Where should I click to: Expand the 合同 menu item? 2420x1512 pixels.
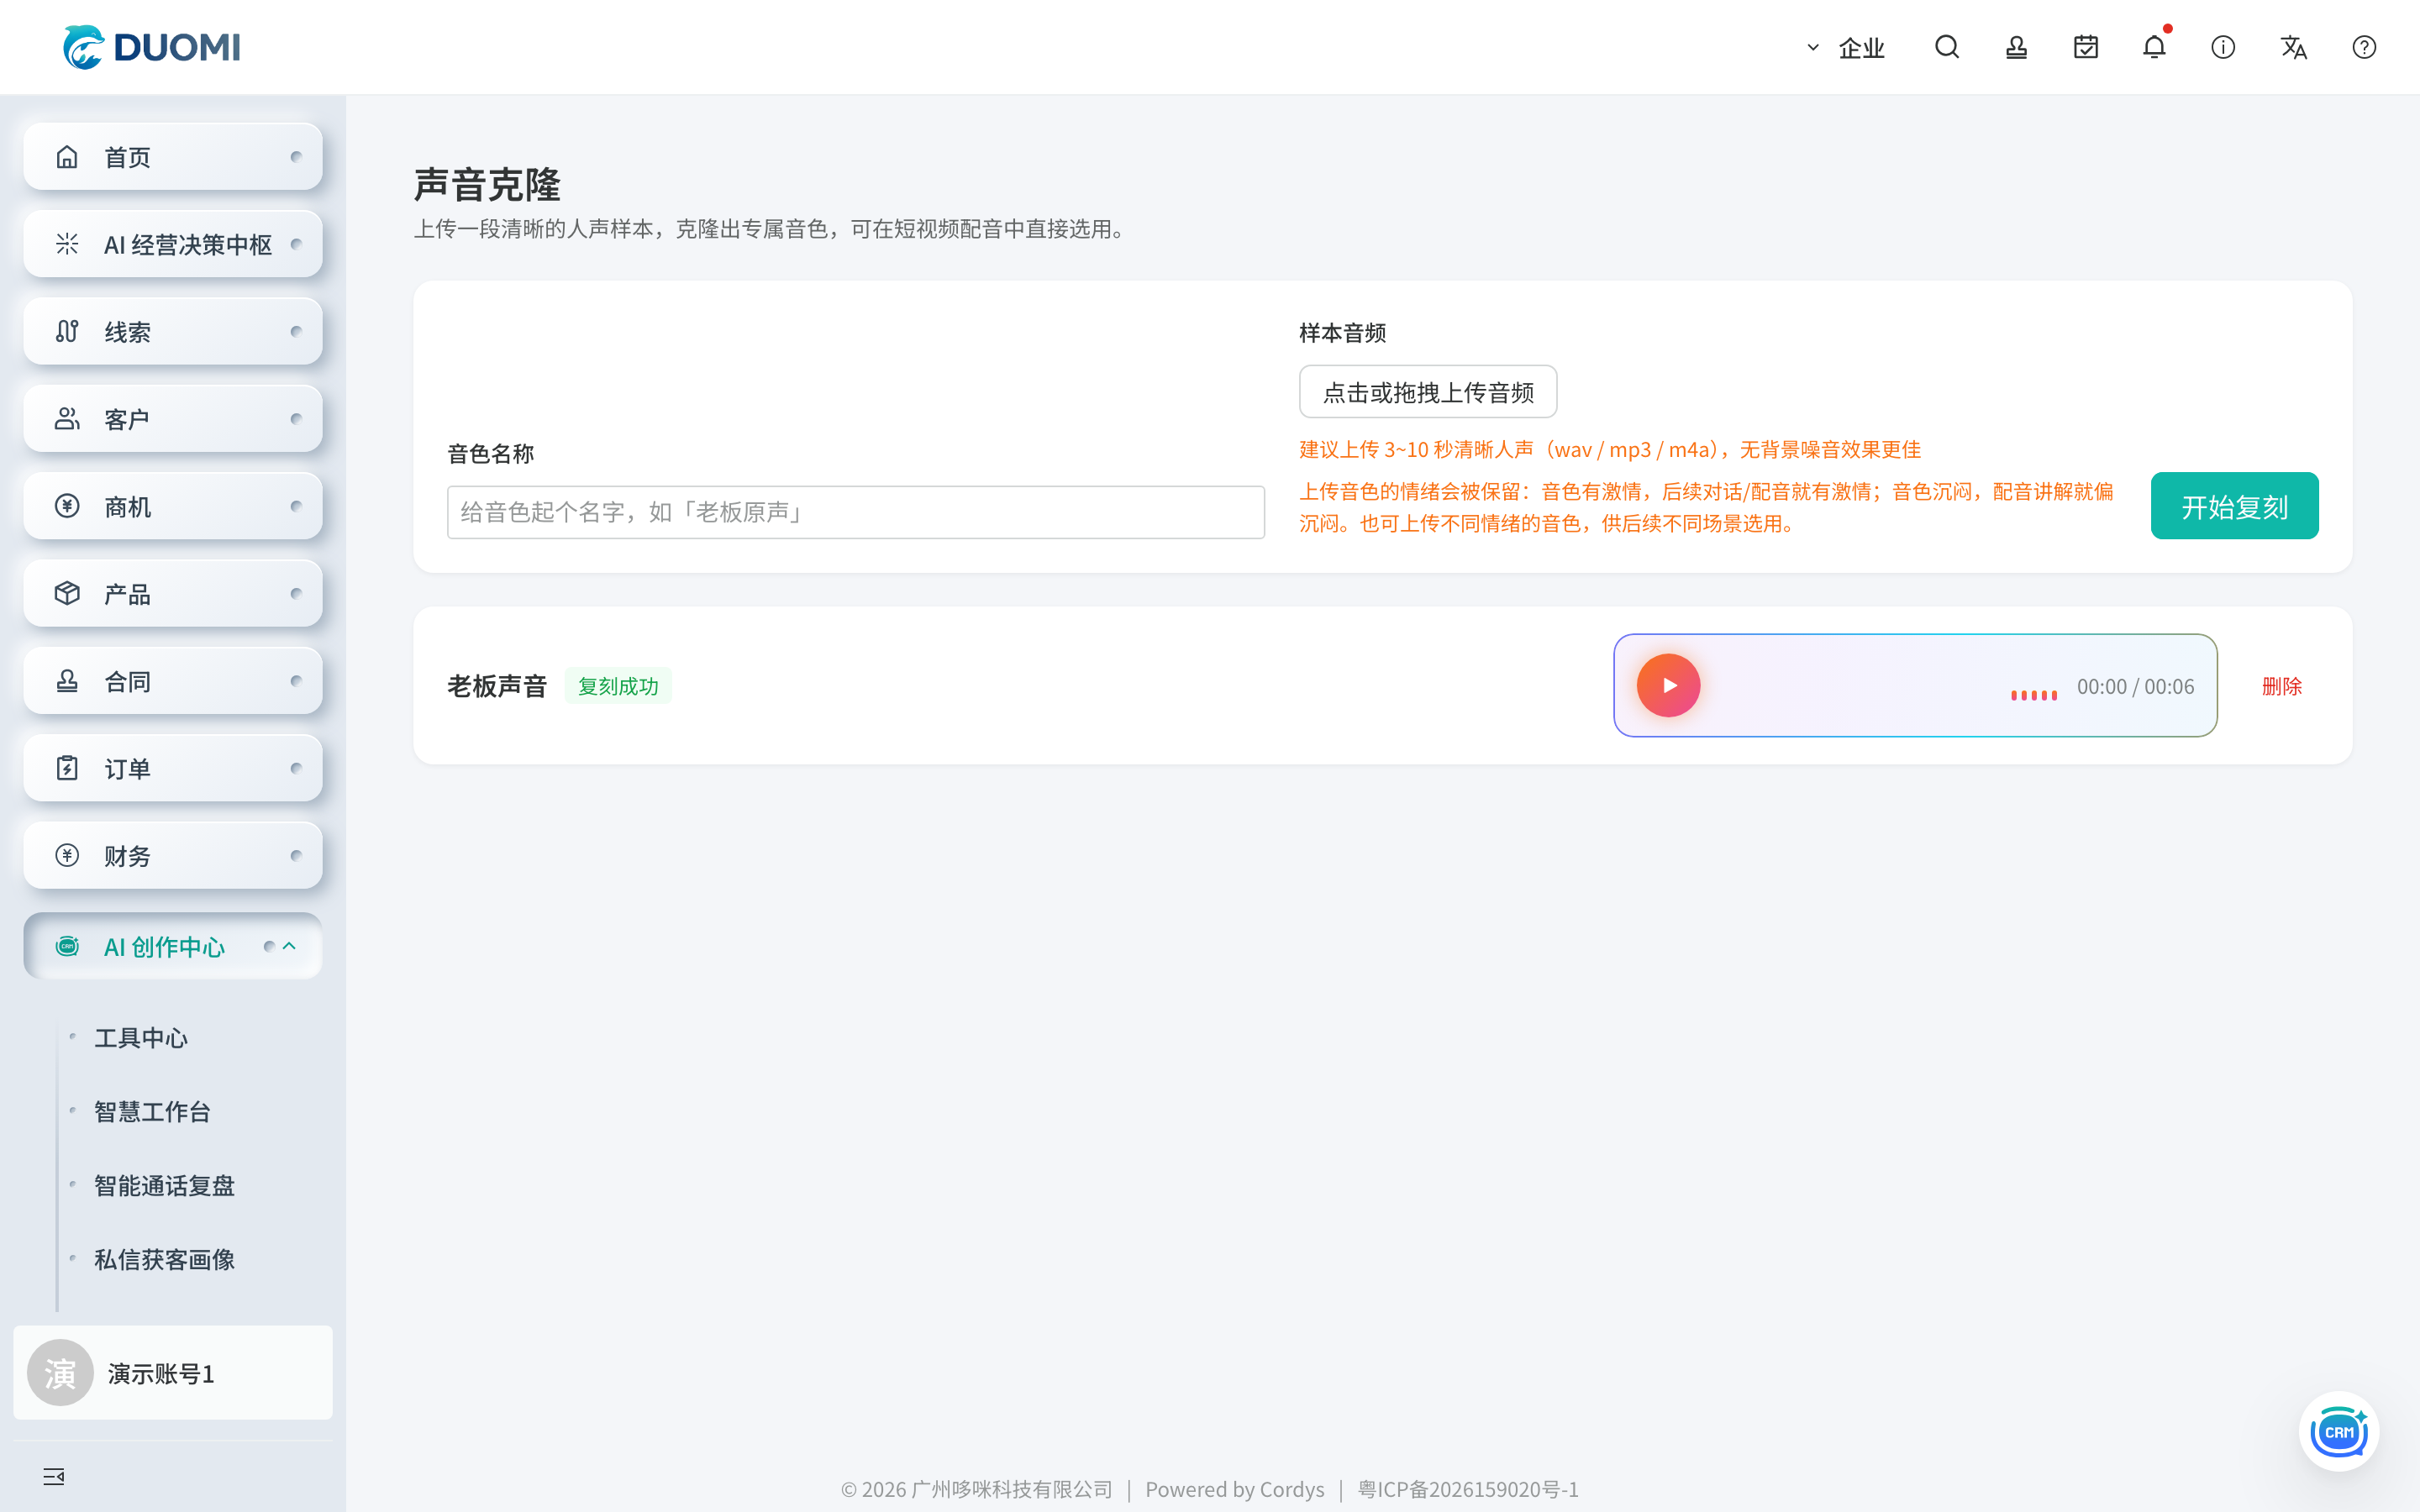pos(173,681)
